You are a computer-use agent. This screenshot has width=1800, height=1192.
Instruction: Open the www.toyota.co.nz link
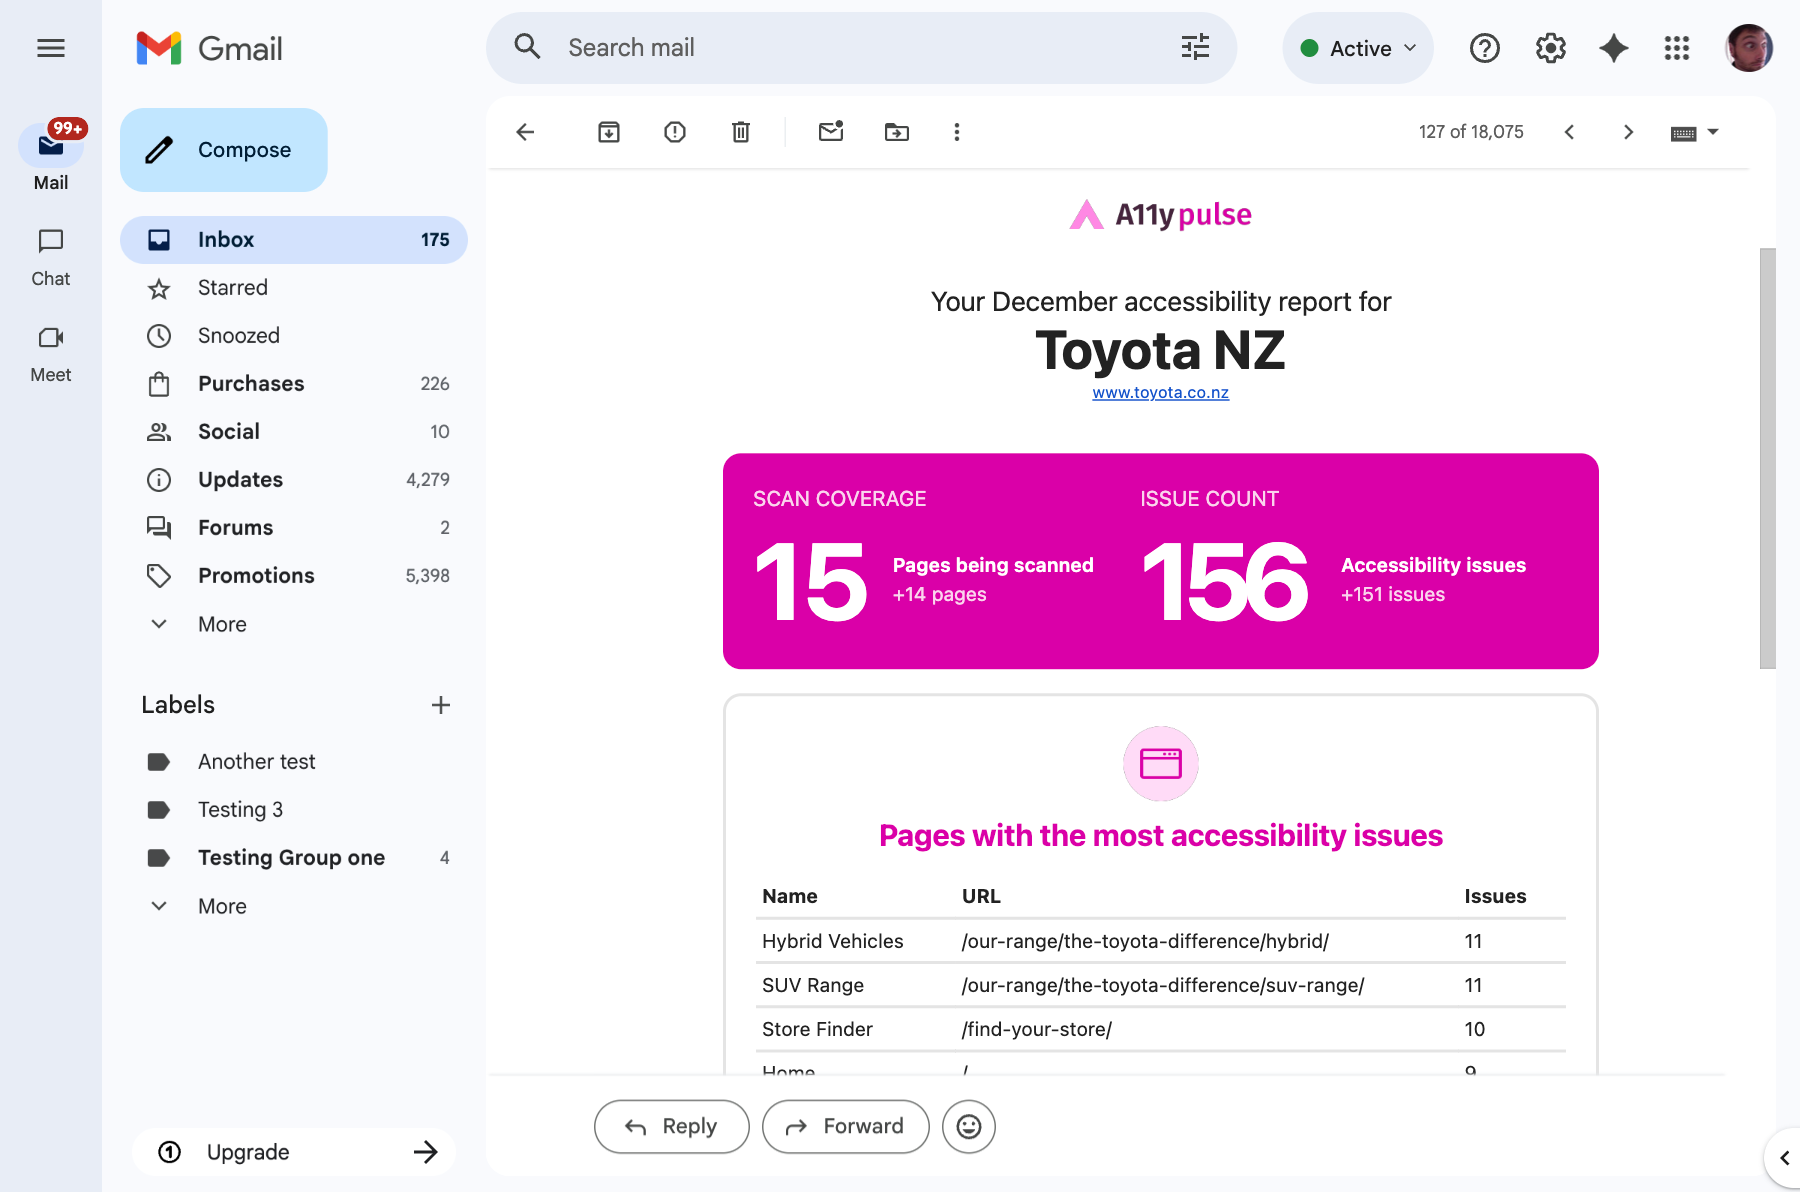coord(1160,393)
